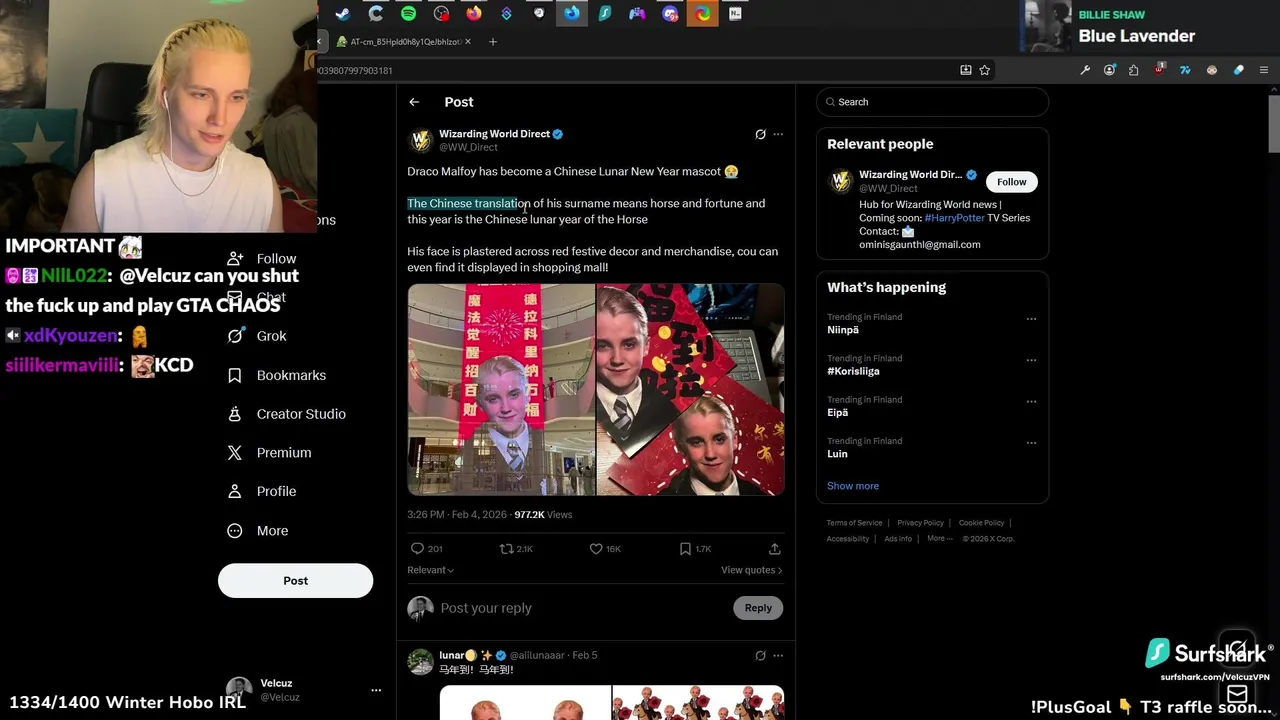Open more options on lunar's reply

coord(778,656)
